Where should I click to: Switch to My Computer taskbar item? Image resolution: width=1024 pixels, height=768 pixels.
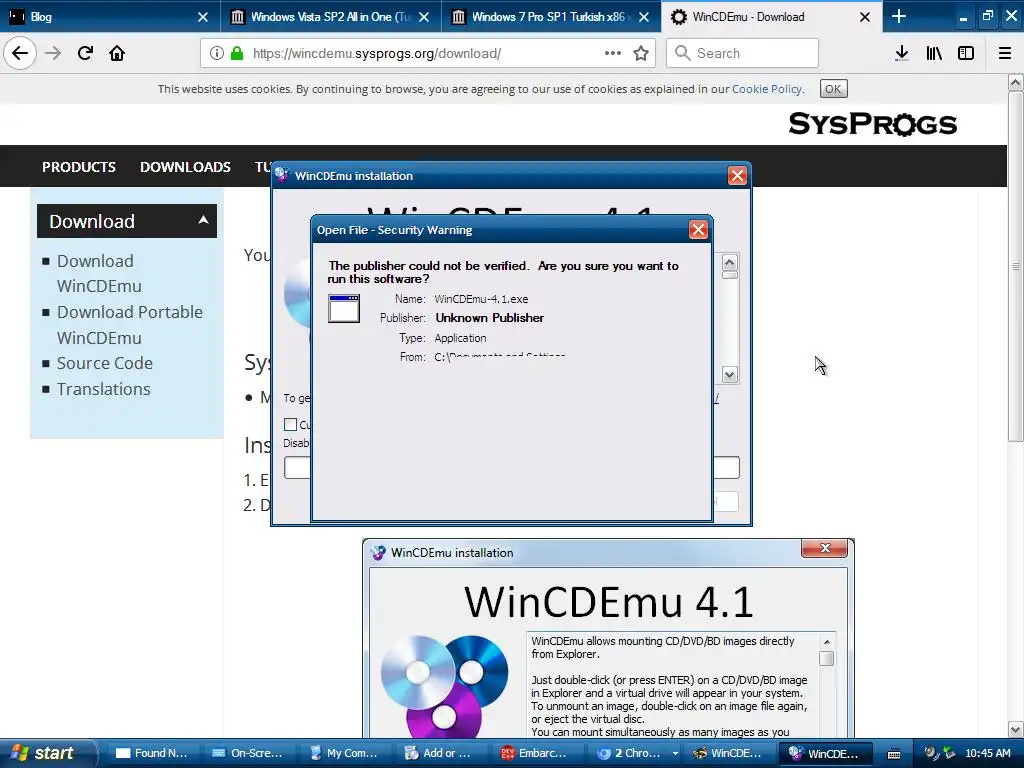pyautogui.click(x=344, y=753)
